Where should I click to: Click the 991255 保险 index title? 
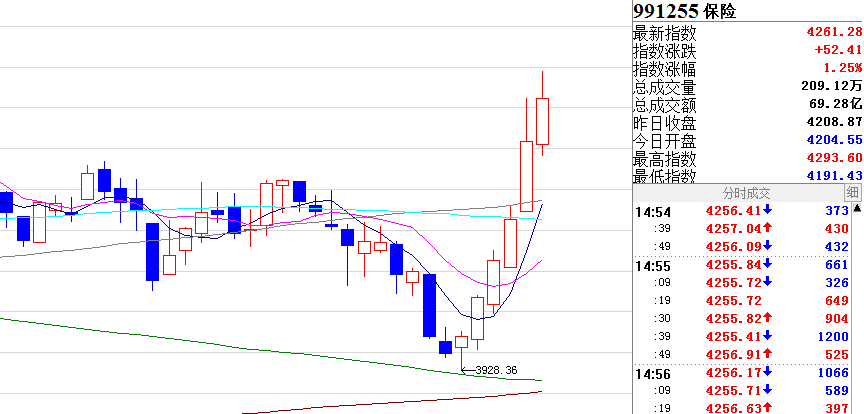pos(685,11)
